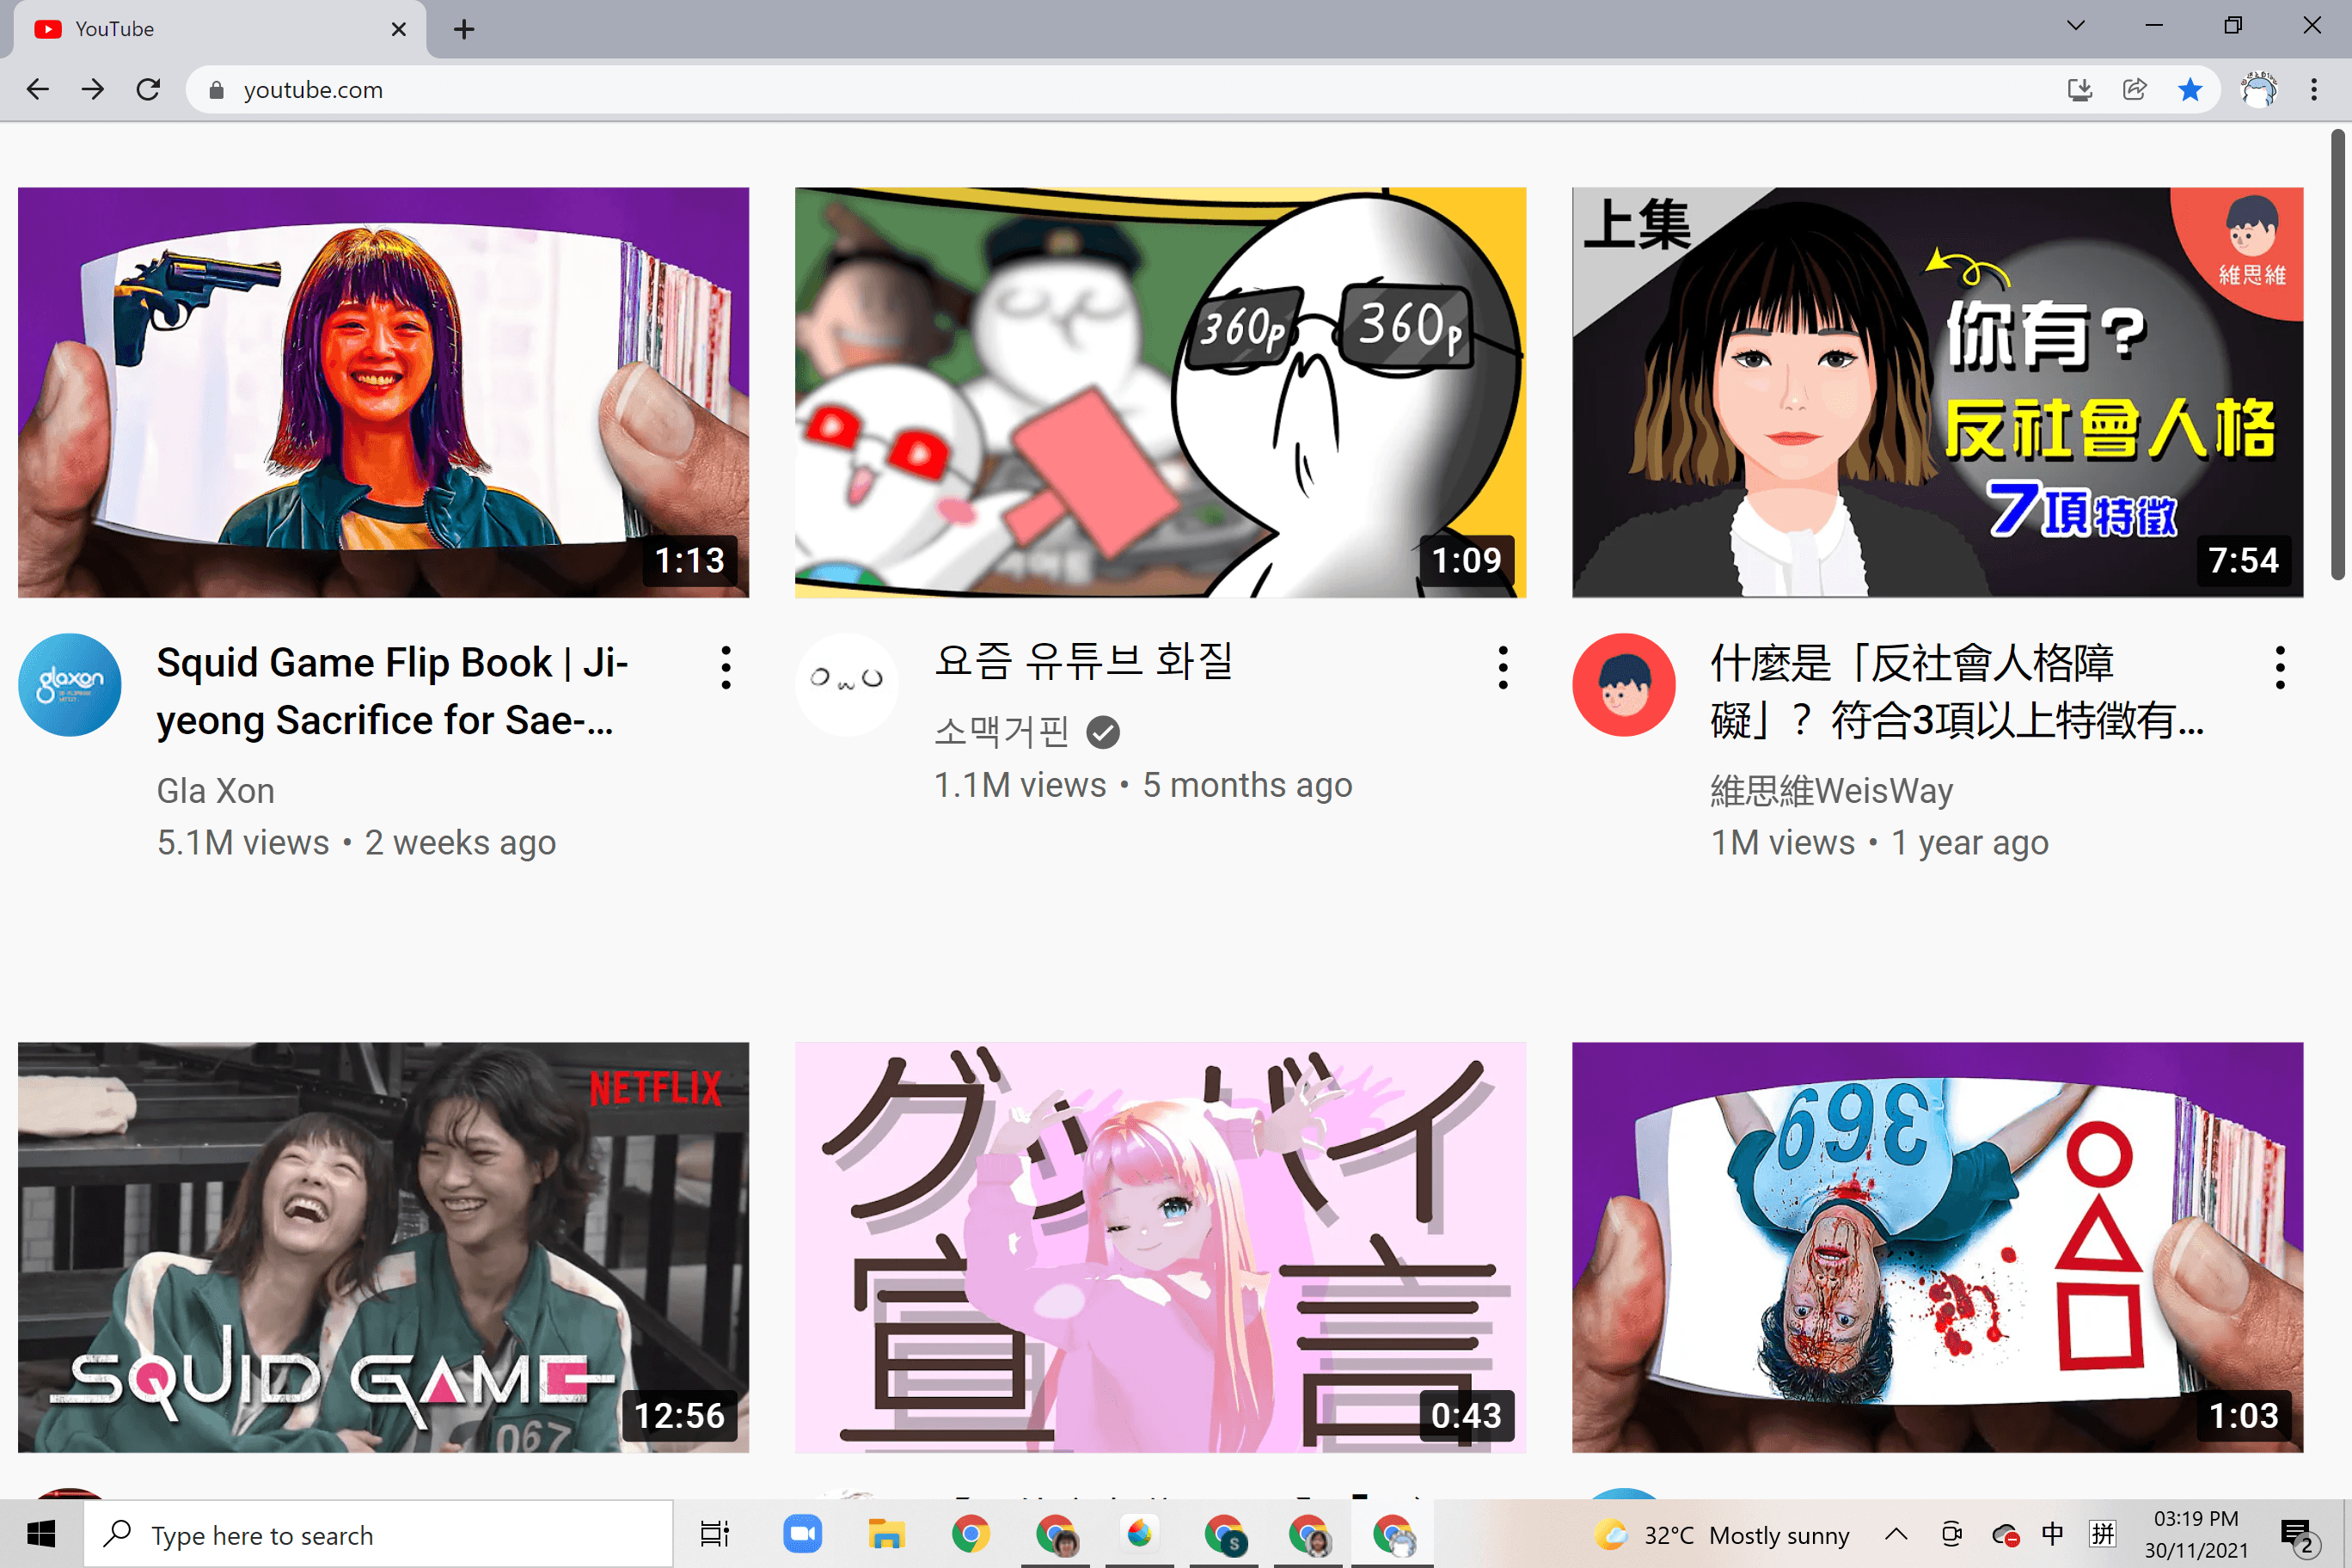This screenshot has height=1568, width=2352.
Task: Open the Squid Game Flip Book video title
Action: [x=392, y=690]
